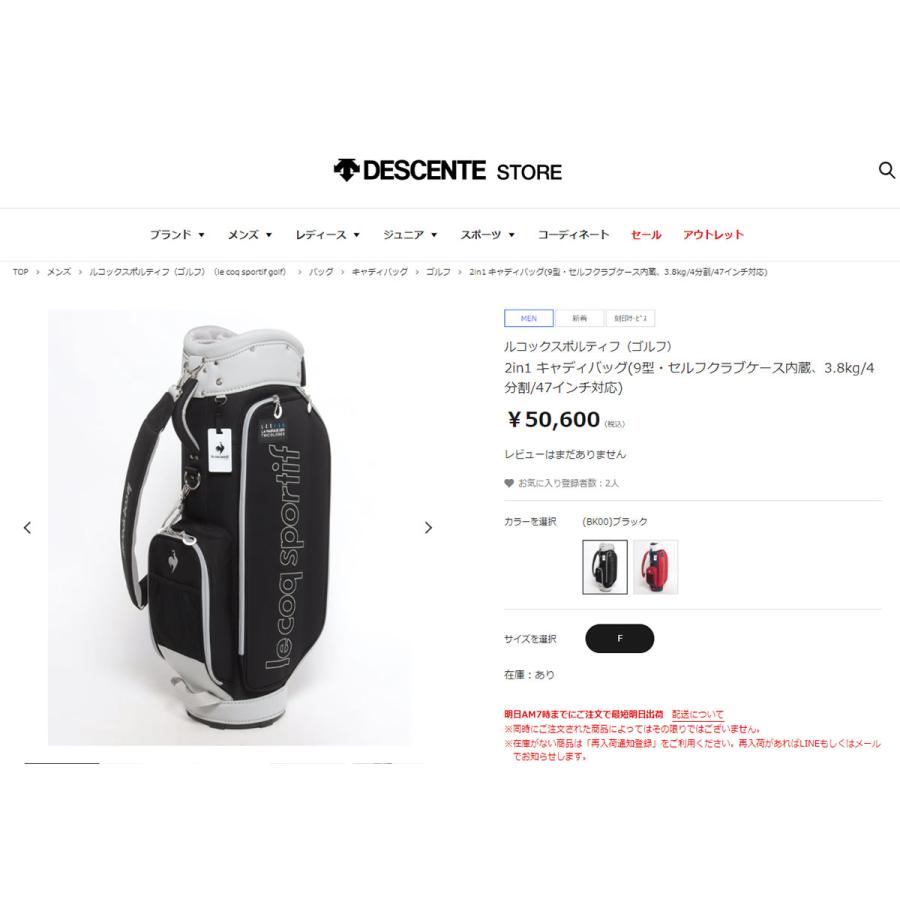Click the Descente Store logo
Viewport: 900px width, 900px height.
tap(448, 170)
